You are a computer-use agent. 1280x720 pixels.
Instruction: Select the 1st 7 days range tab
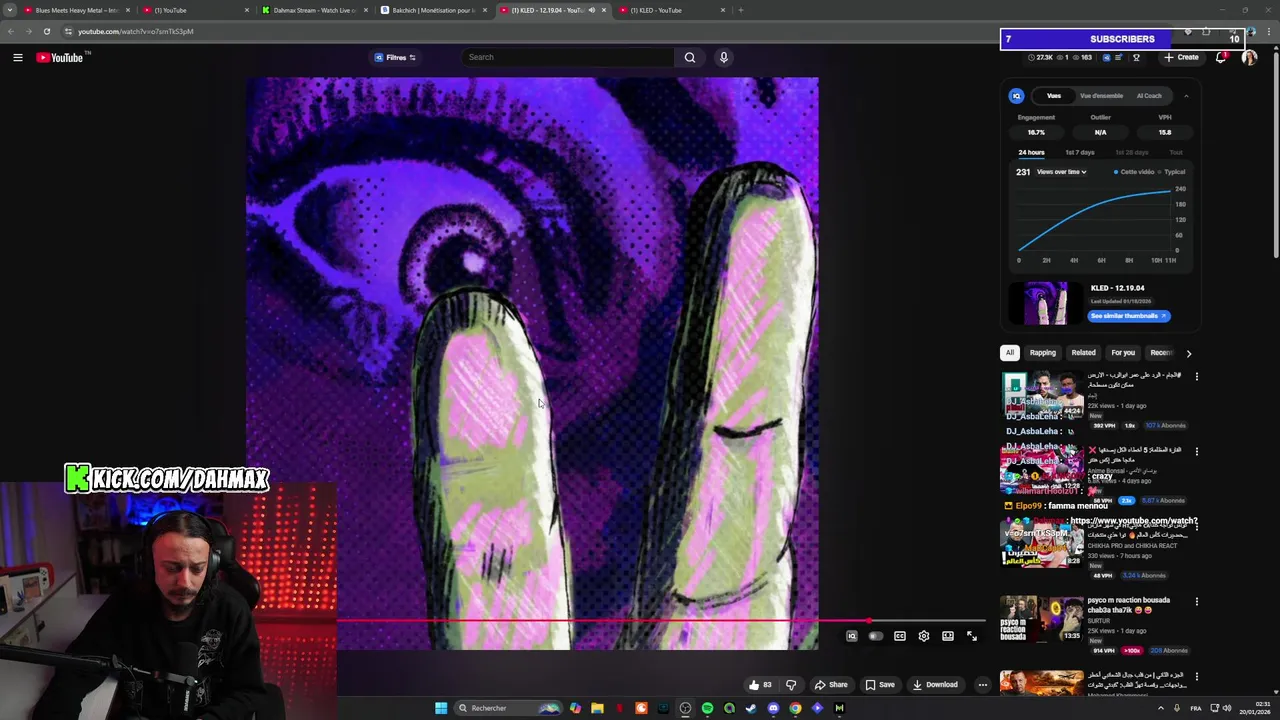point(1079,152)
